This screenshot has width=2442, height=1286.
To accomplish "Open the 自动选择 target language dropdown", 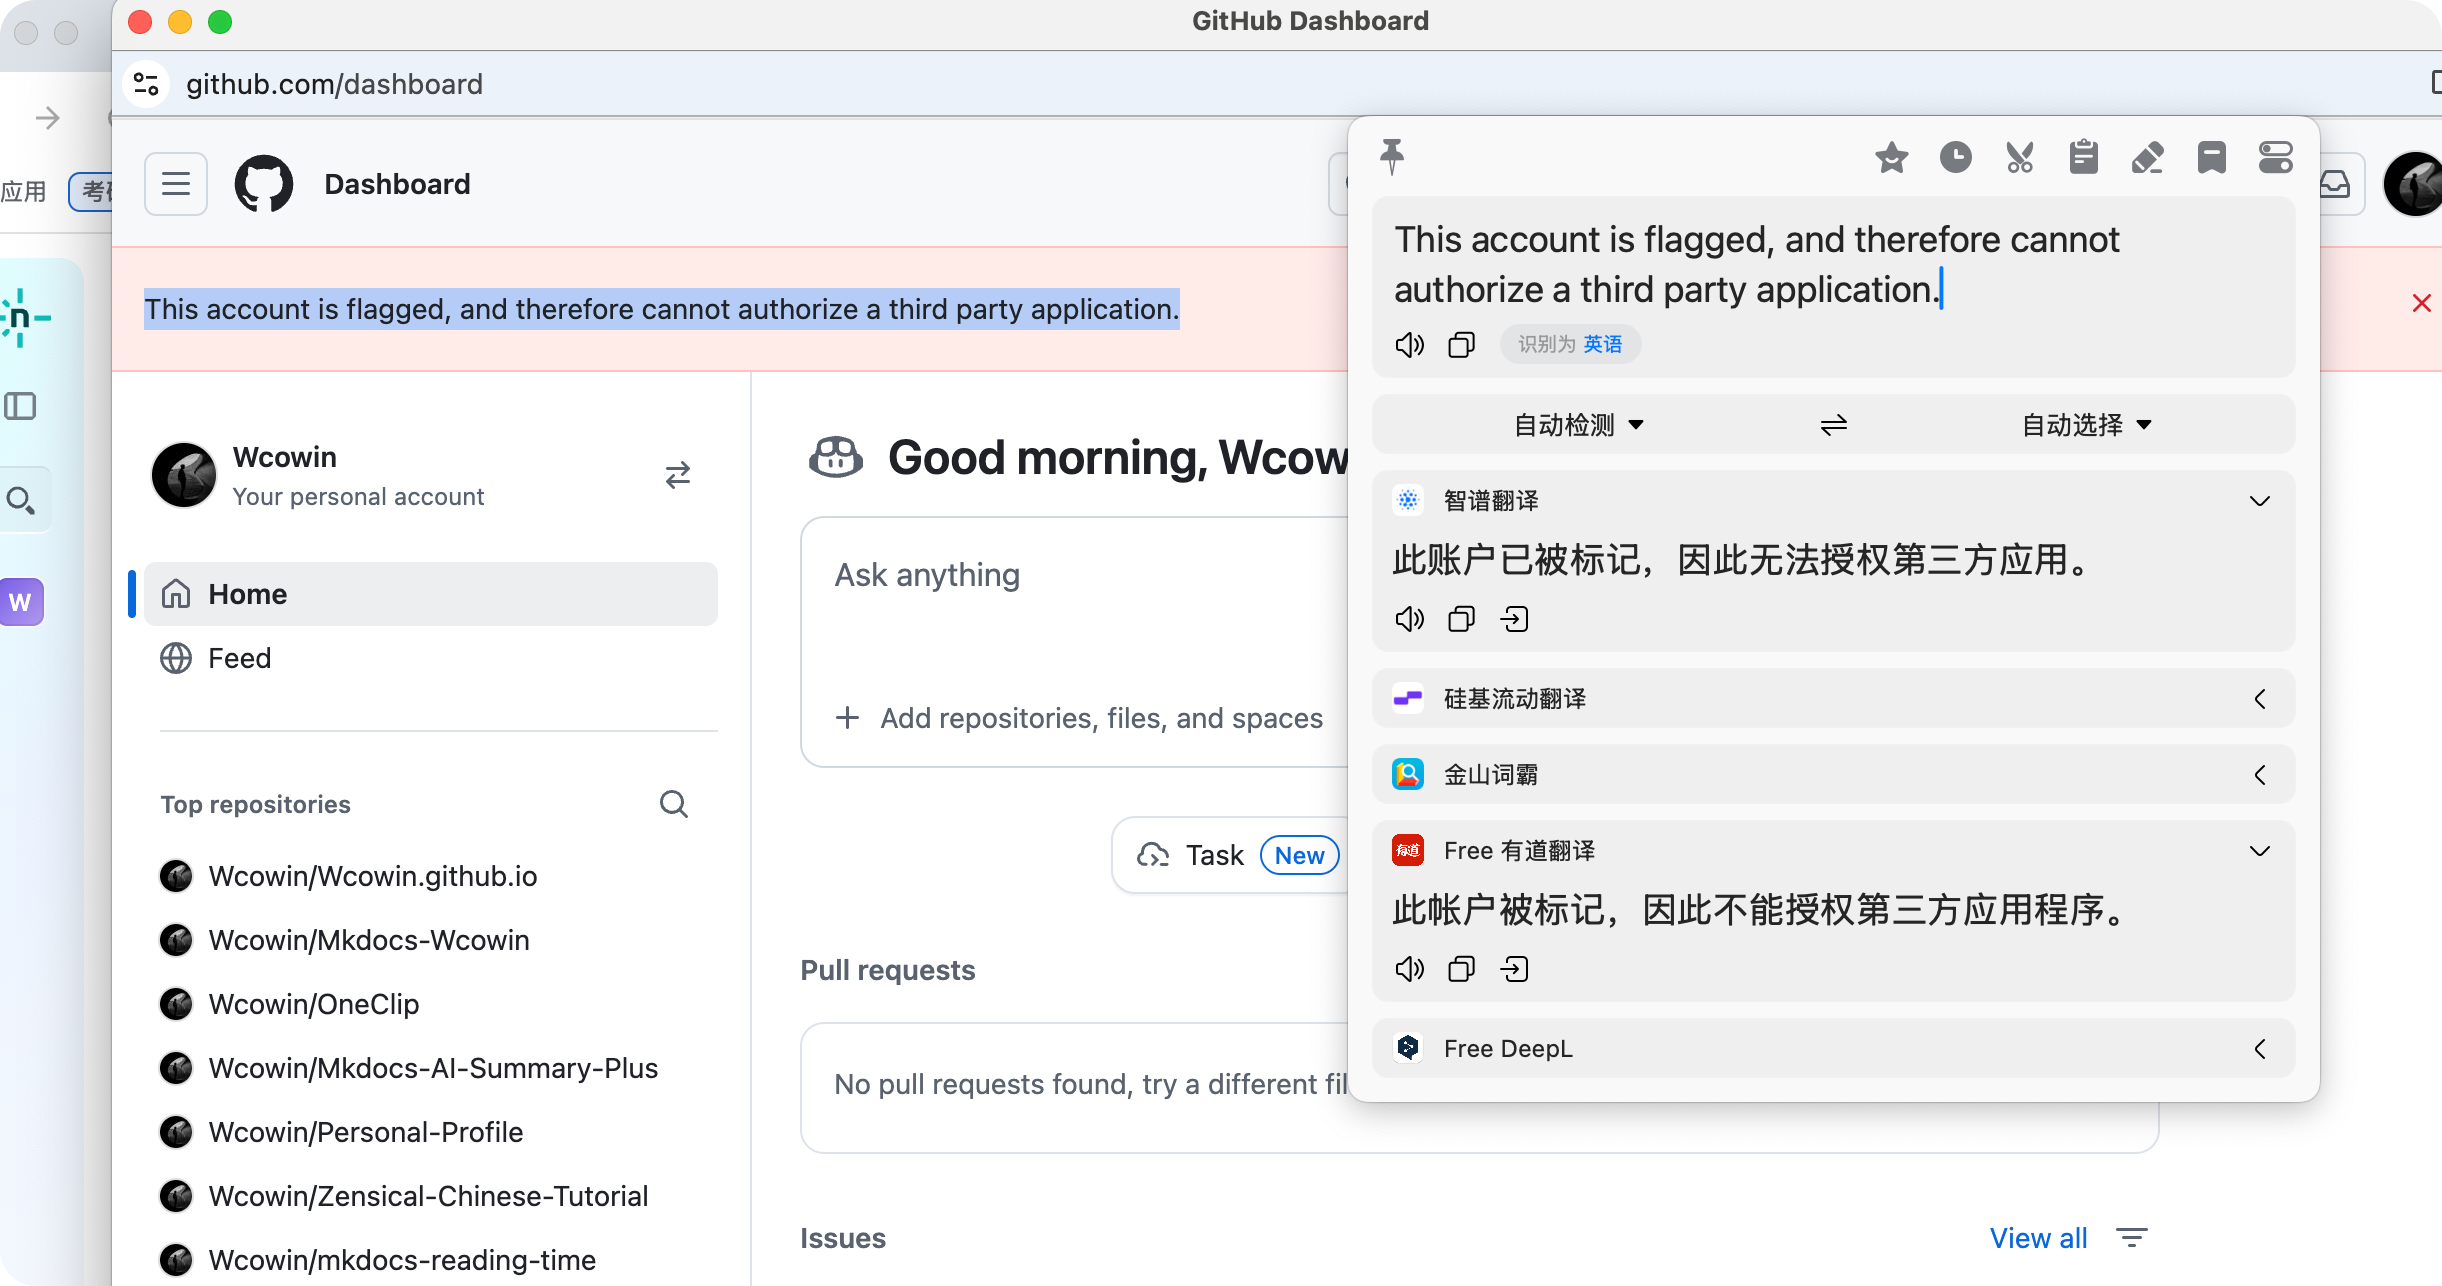I will 2086,426.
